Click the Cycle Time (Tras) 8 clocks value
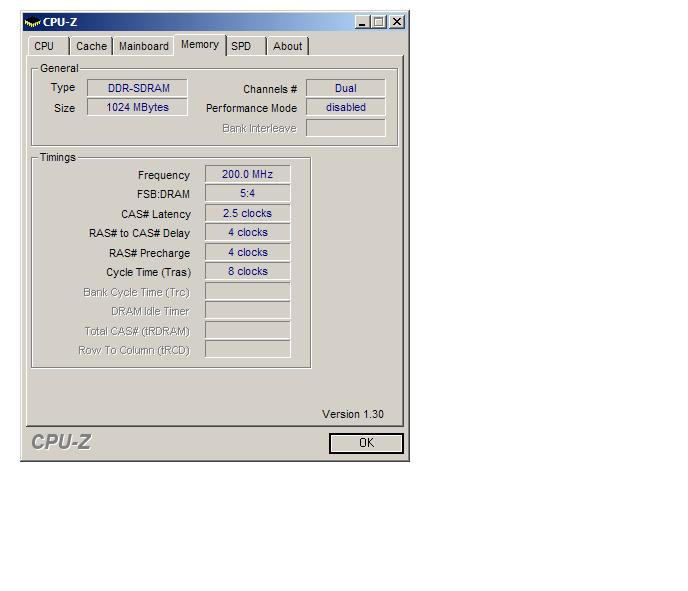Screen dimensions: 688x591 pos(247,271)
